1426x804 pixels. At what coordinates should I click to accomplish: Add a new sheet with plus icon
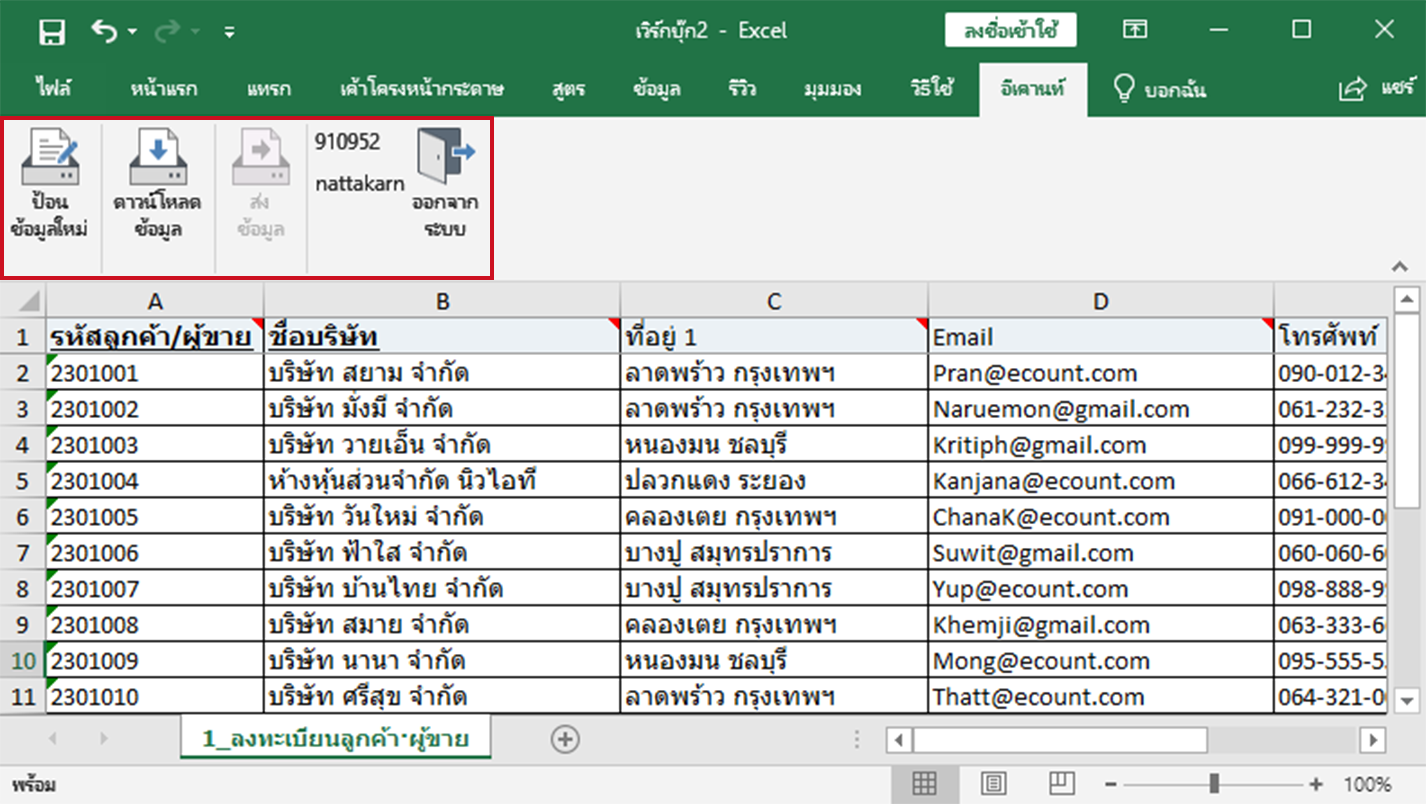[565, 739]
